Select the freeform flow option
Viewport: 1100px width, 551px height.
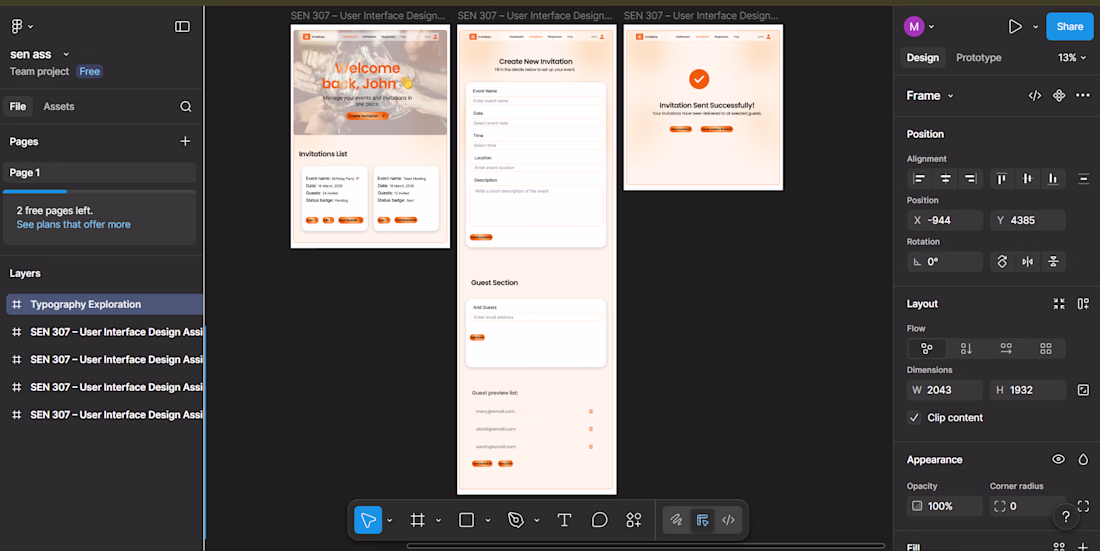[x=927, y=349]
